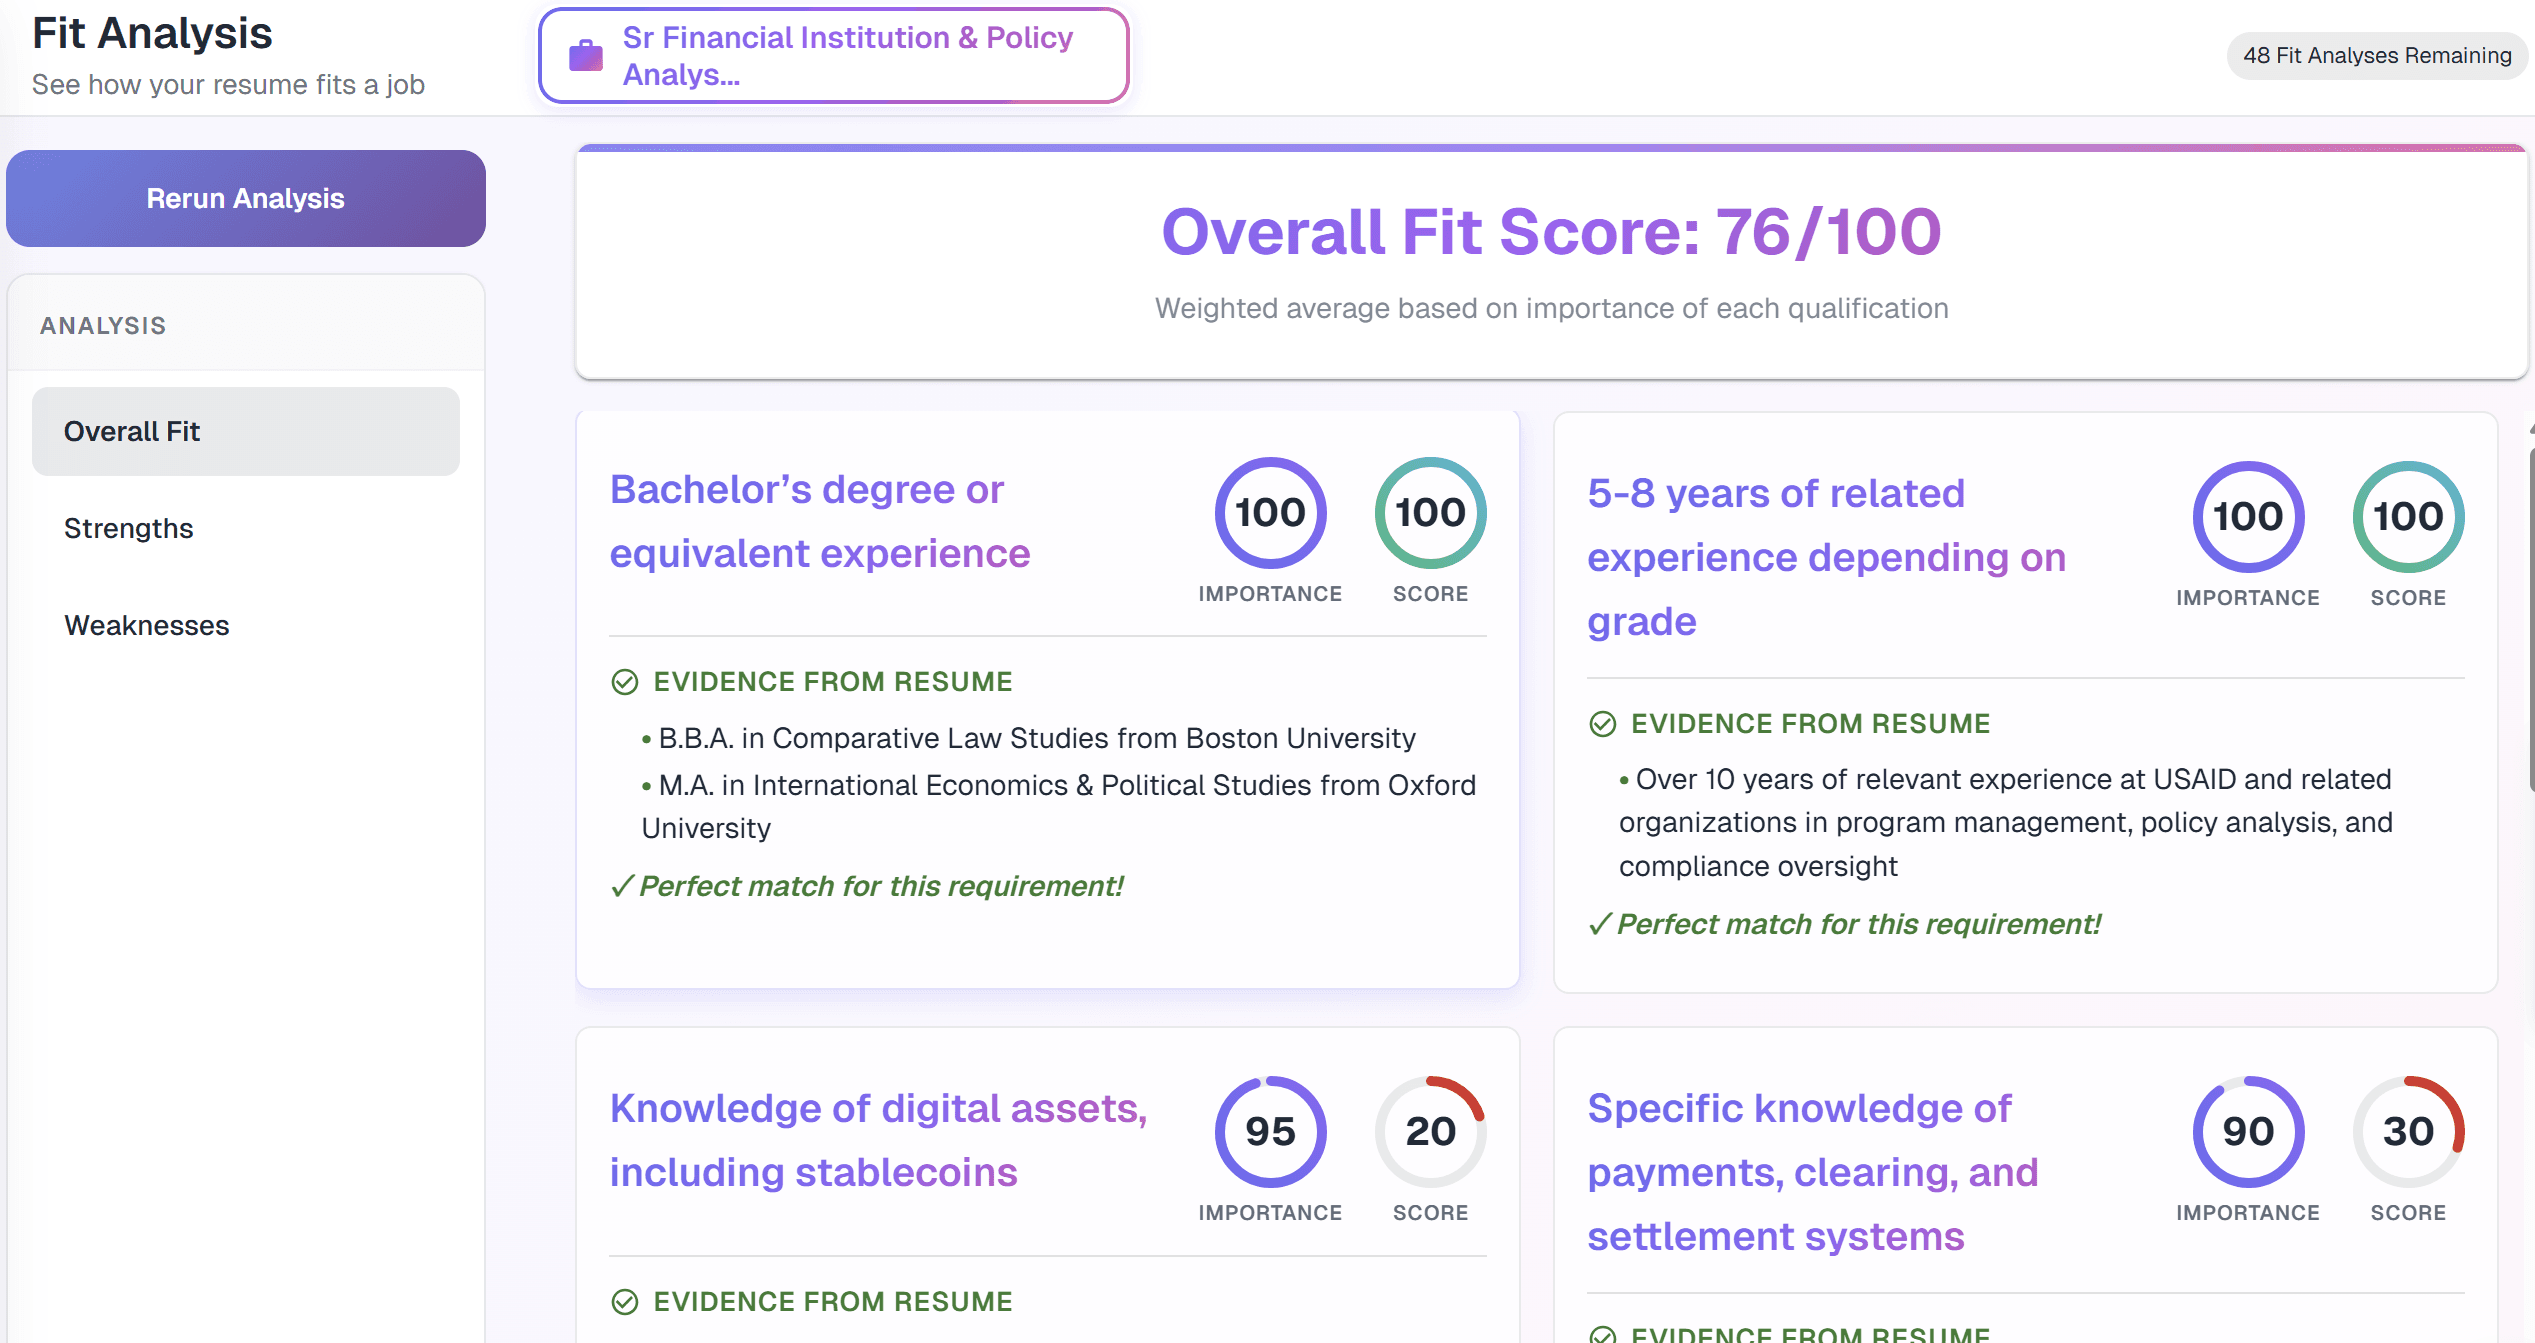Image resolution: width=2535 pixels, height=1343 pixels.
Task: Click Bachelor's degree importance 100 circle
Action: tap(1270, 513)
